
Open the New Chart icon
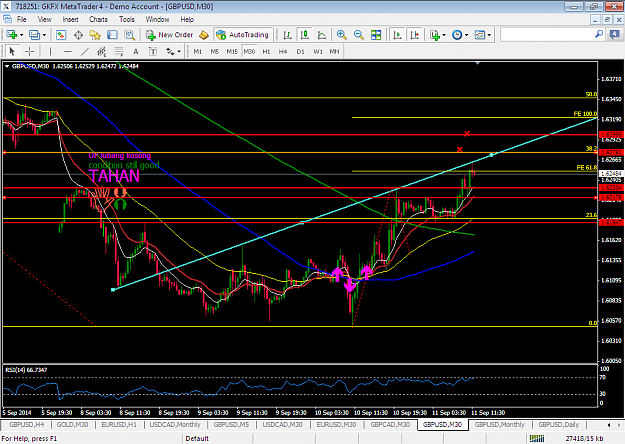click(11, 35)
